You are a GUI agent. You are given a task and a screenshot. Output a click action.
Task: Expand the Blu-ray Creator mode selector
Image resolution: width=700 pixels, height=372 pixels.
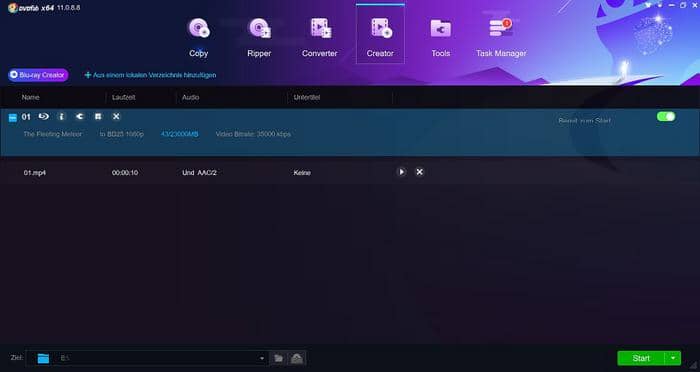pyautogui.click(x=38, y=75)
